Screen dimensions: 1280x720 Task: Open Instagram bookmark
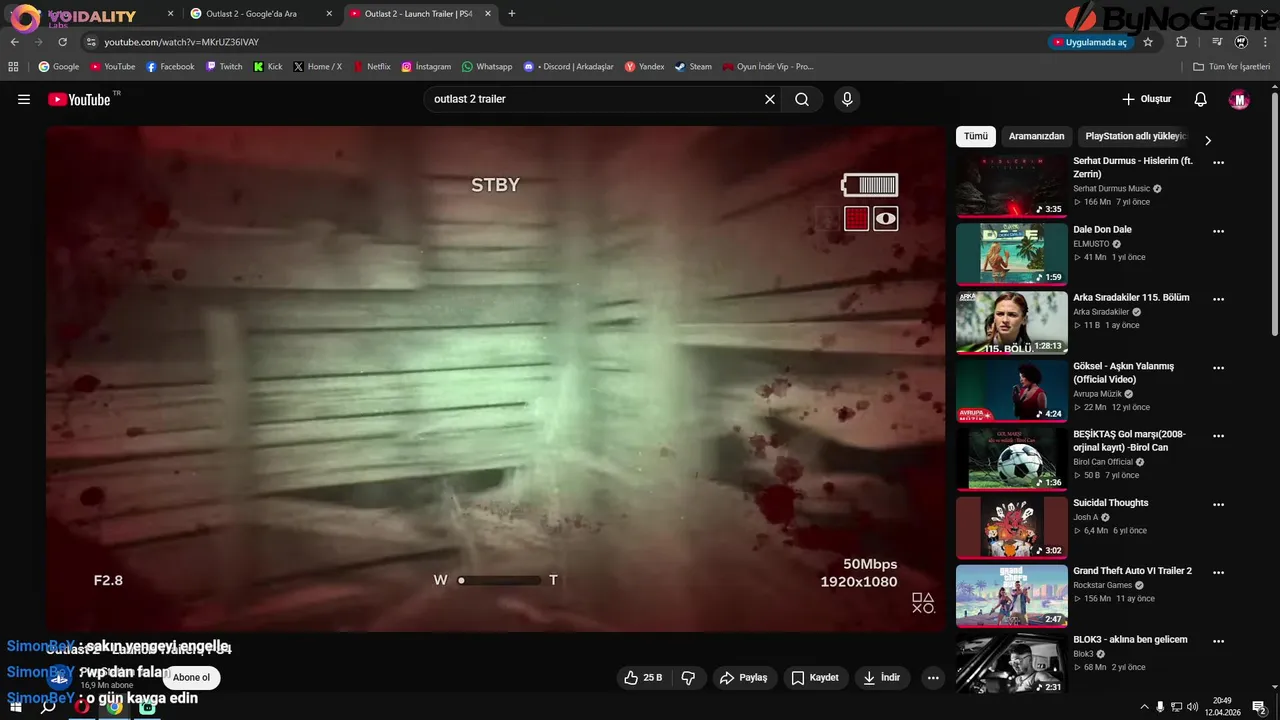point(426,67)
